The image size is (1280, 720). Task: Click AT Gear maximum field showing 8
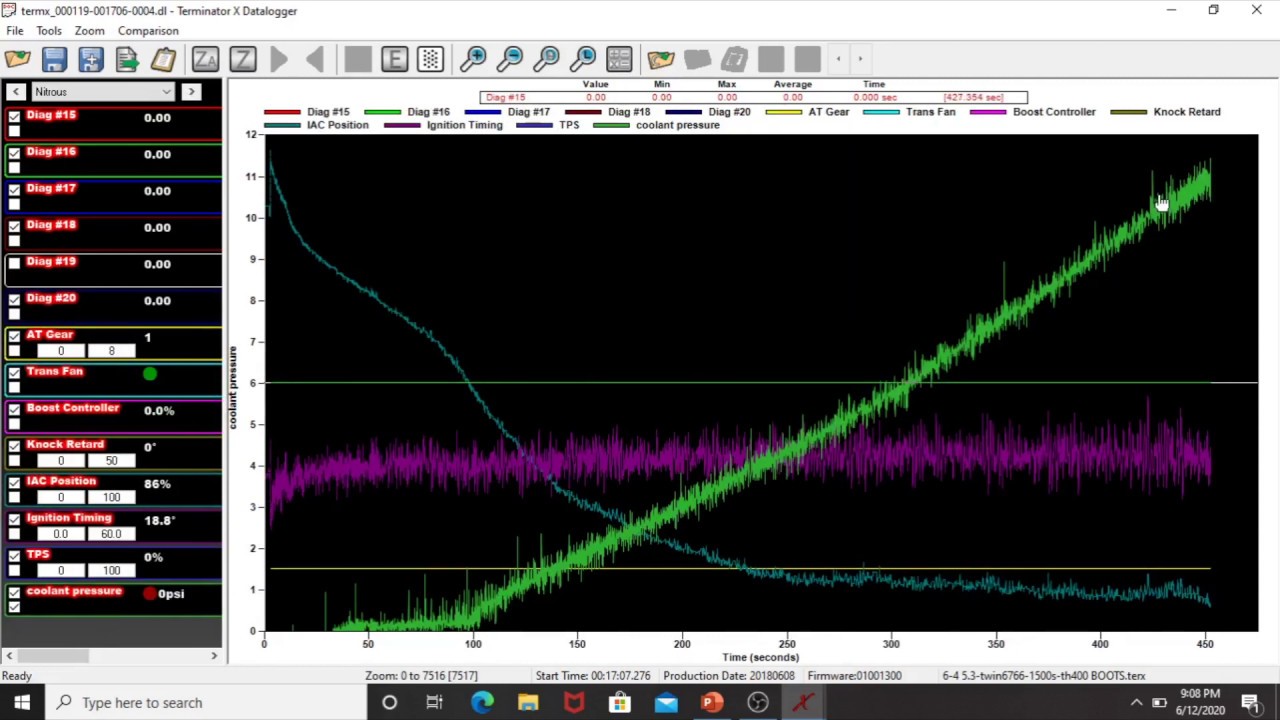pyautogui.click(x=111, y=351)
